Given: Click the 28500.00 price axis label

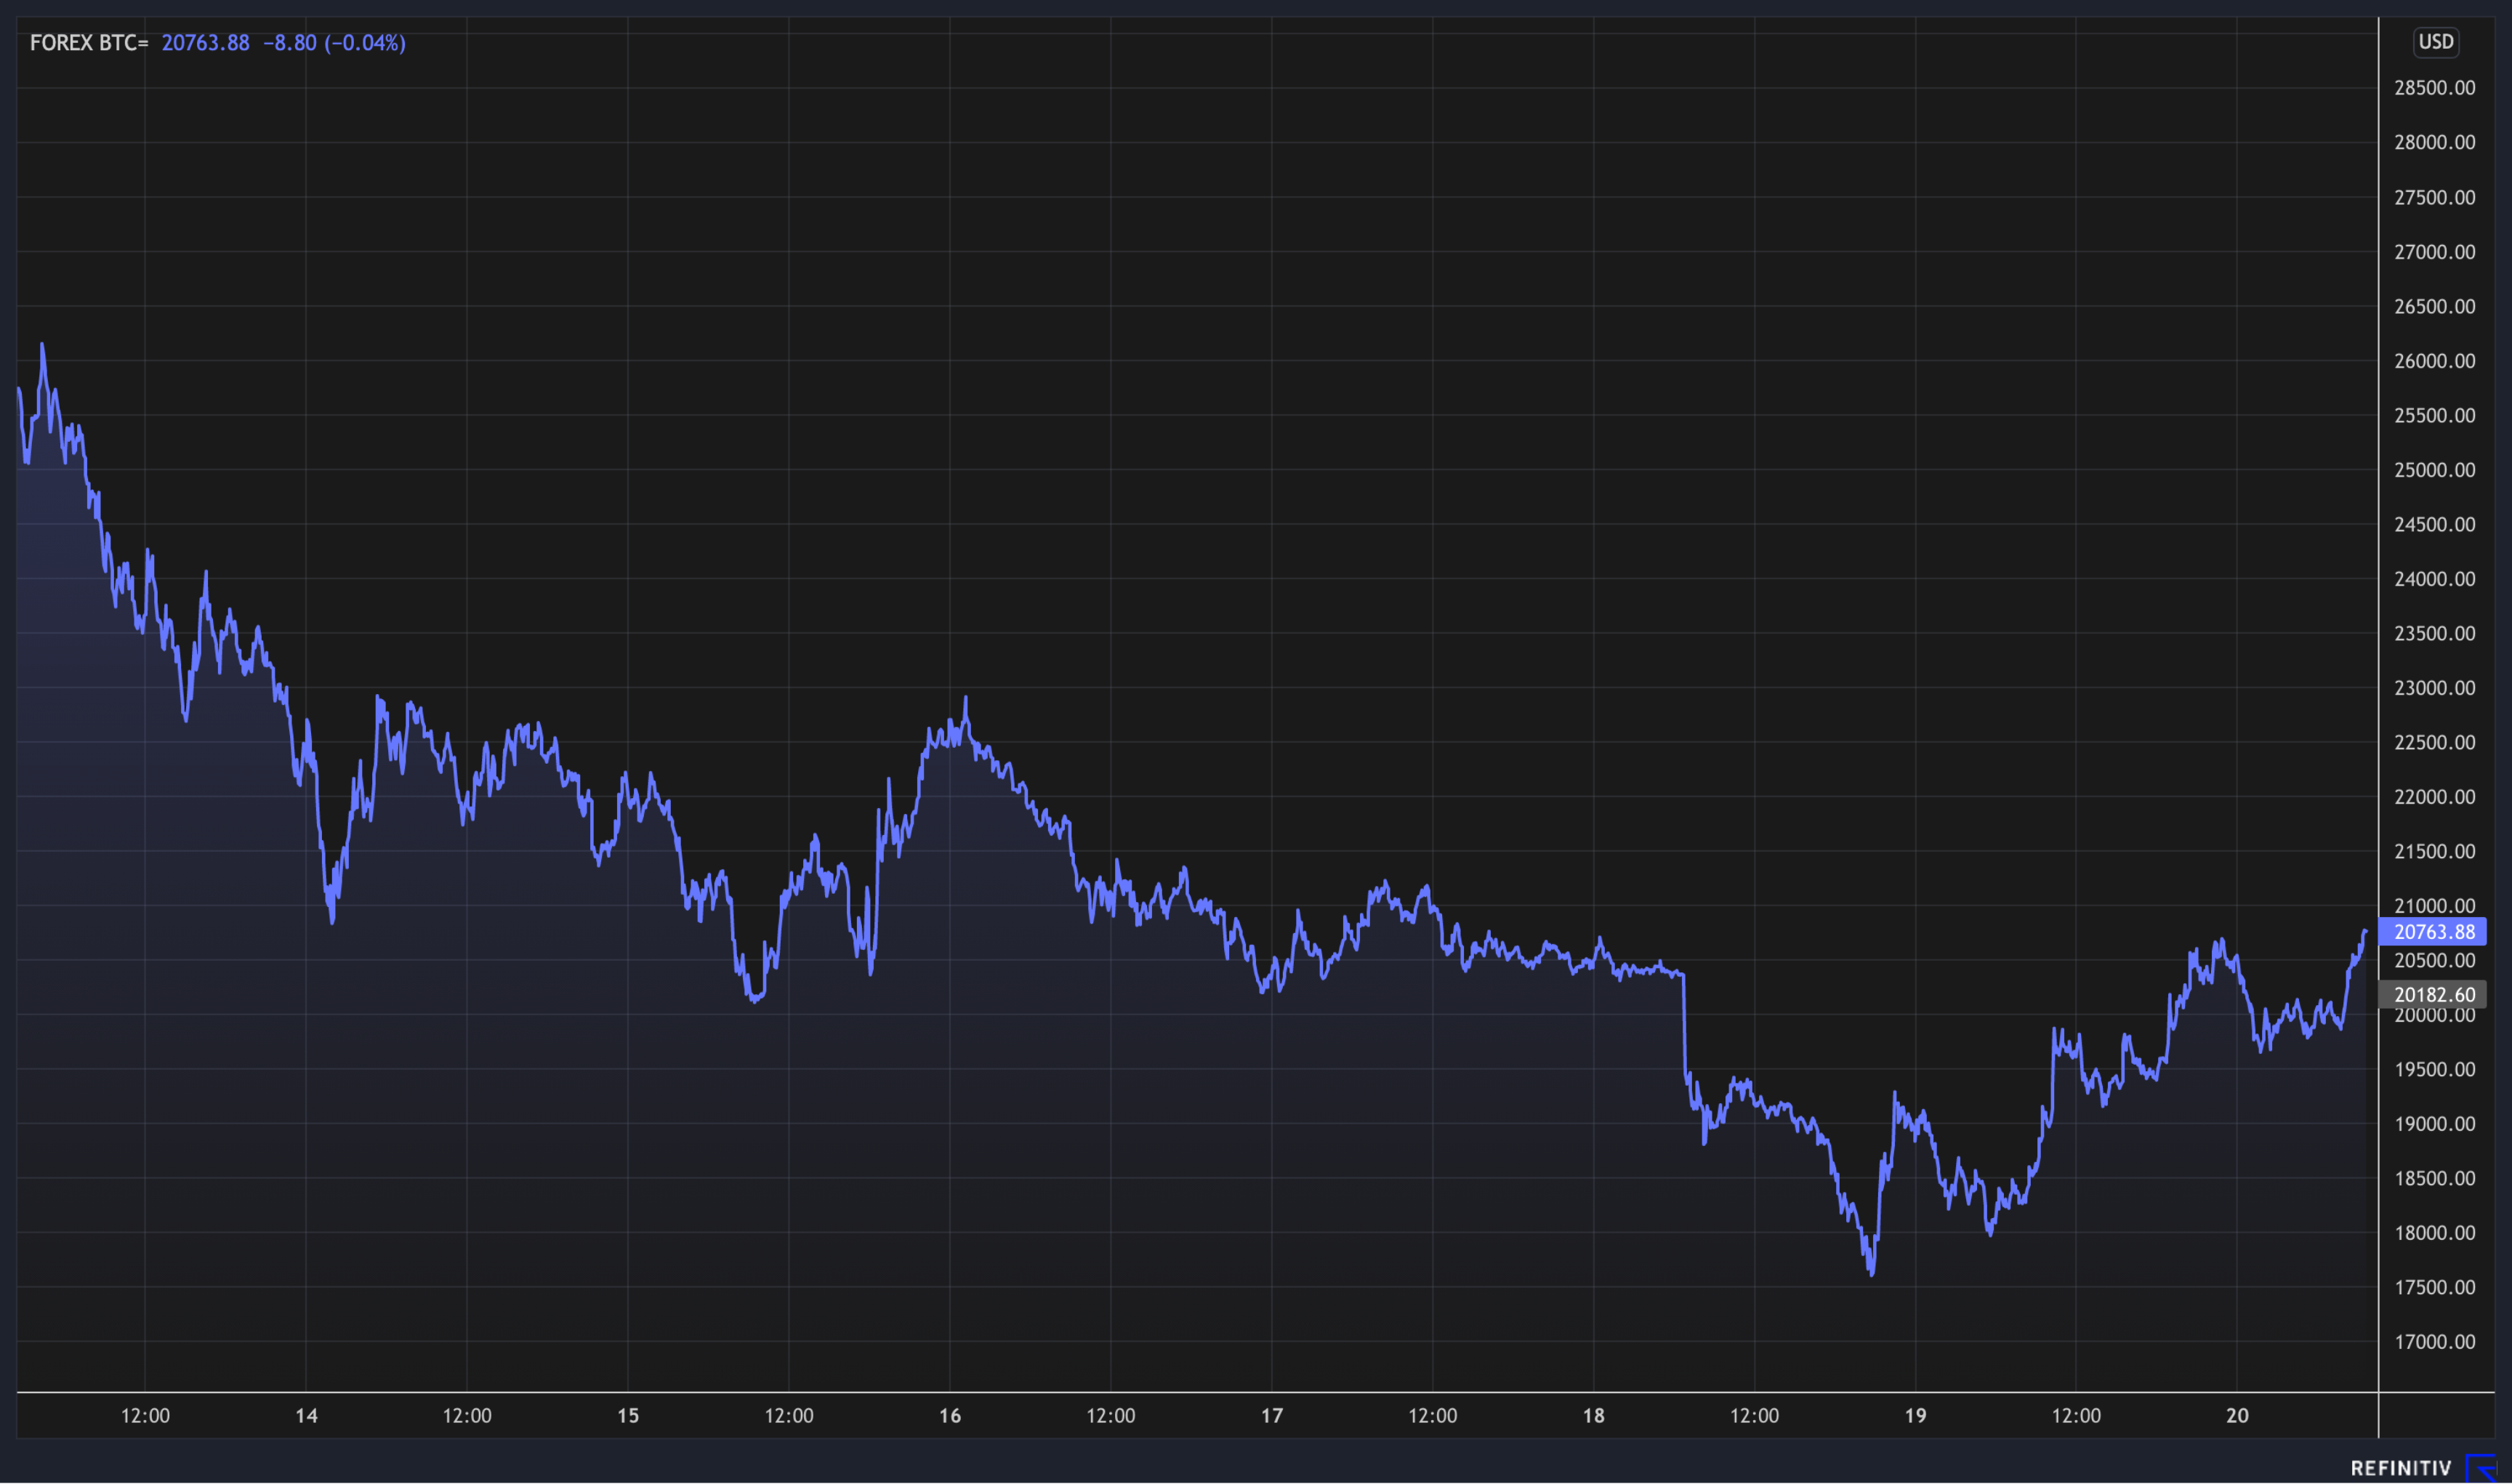Looking at the screenshot, I should (2434, 88).
